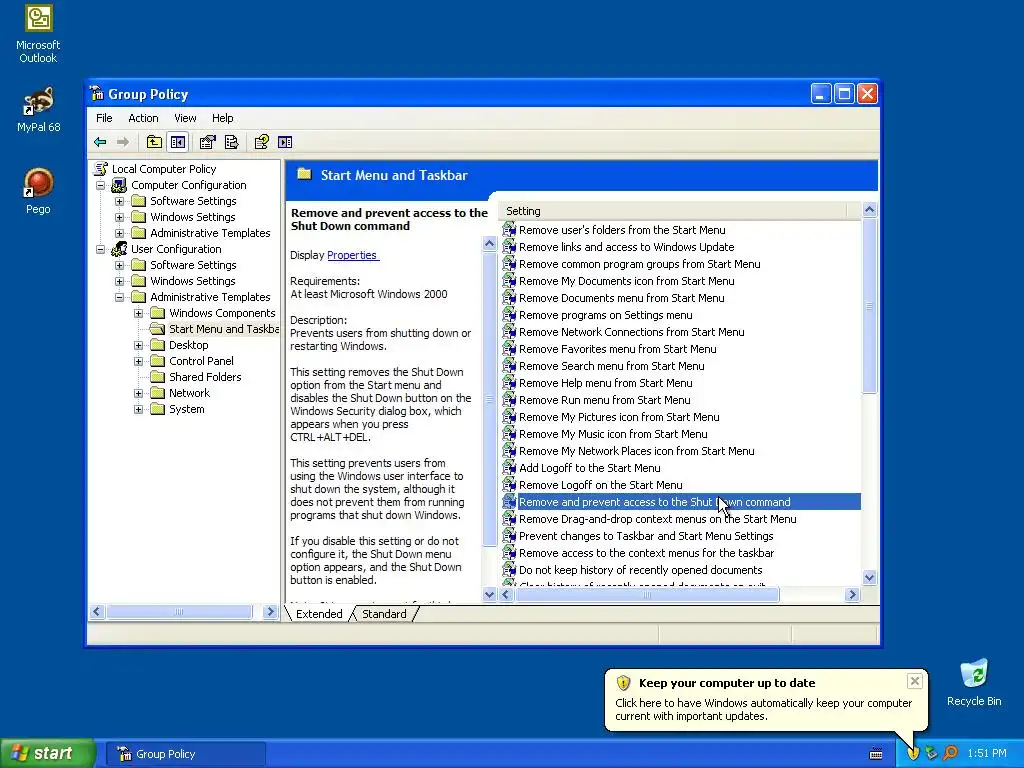
Task: Expand the Network folder node
Action: click(x=138, y=393)
